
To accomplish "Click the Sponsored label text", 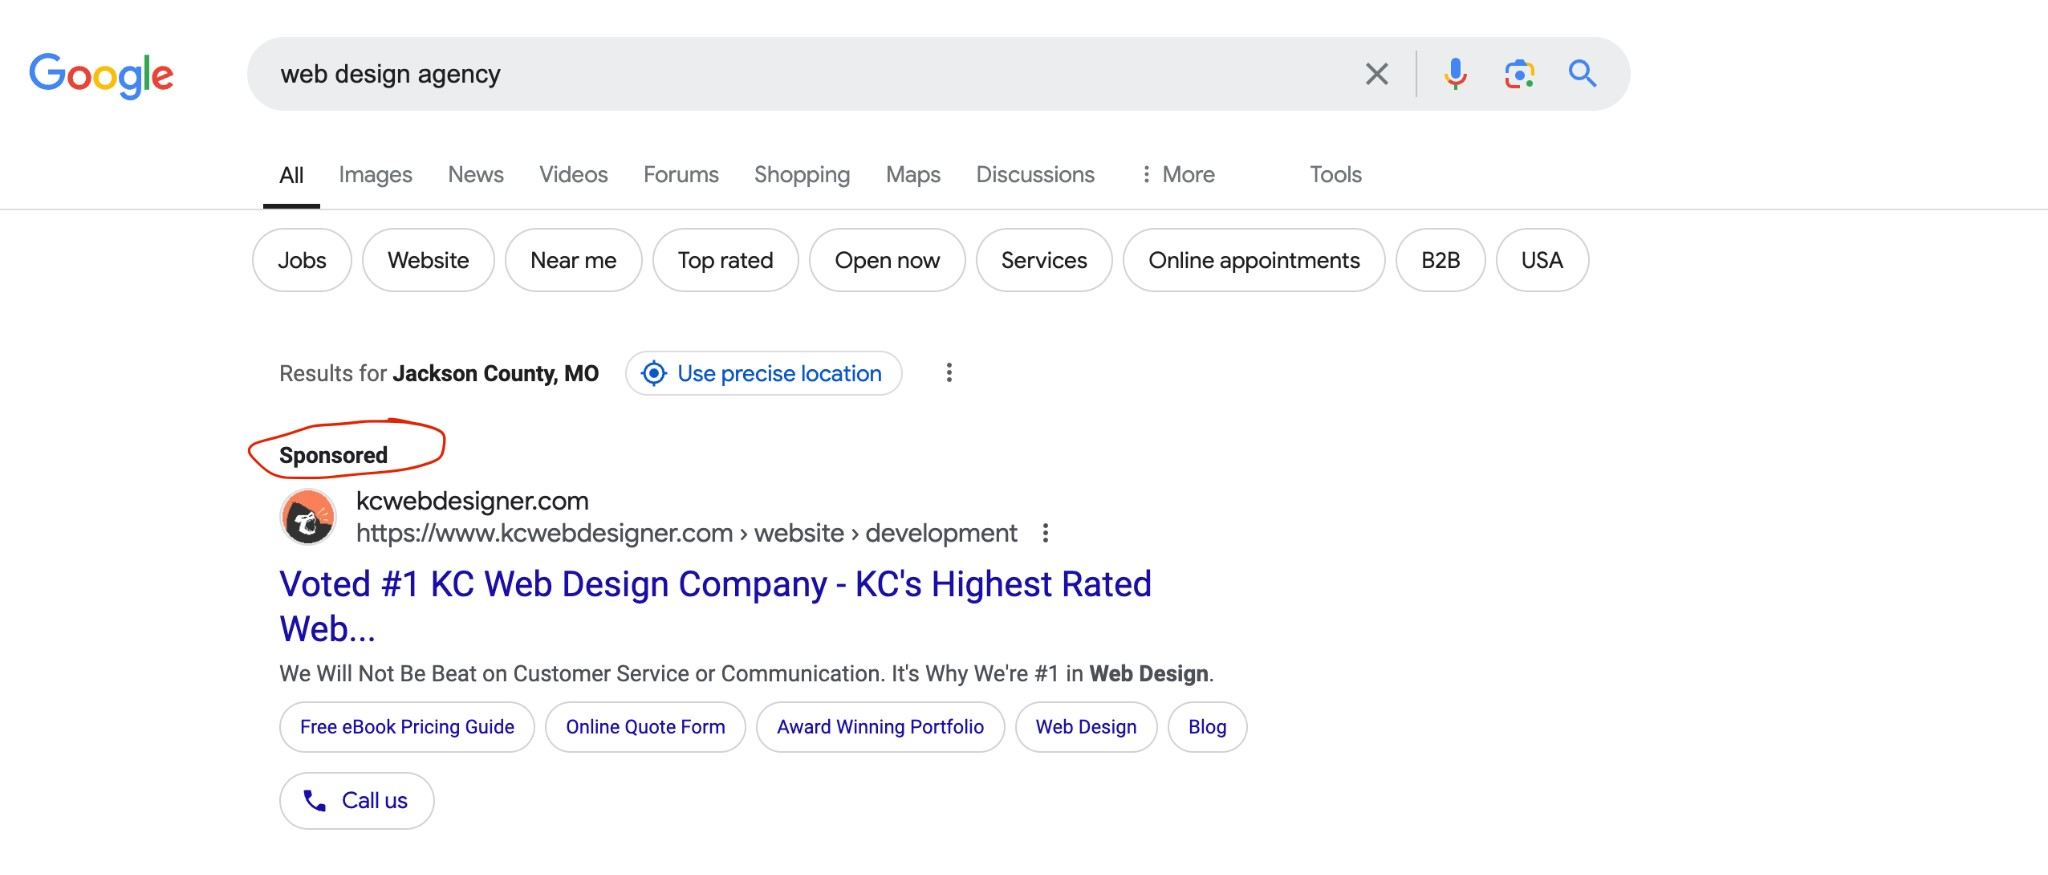I will point(333,455).
